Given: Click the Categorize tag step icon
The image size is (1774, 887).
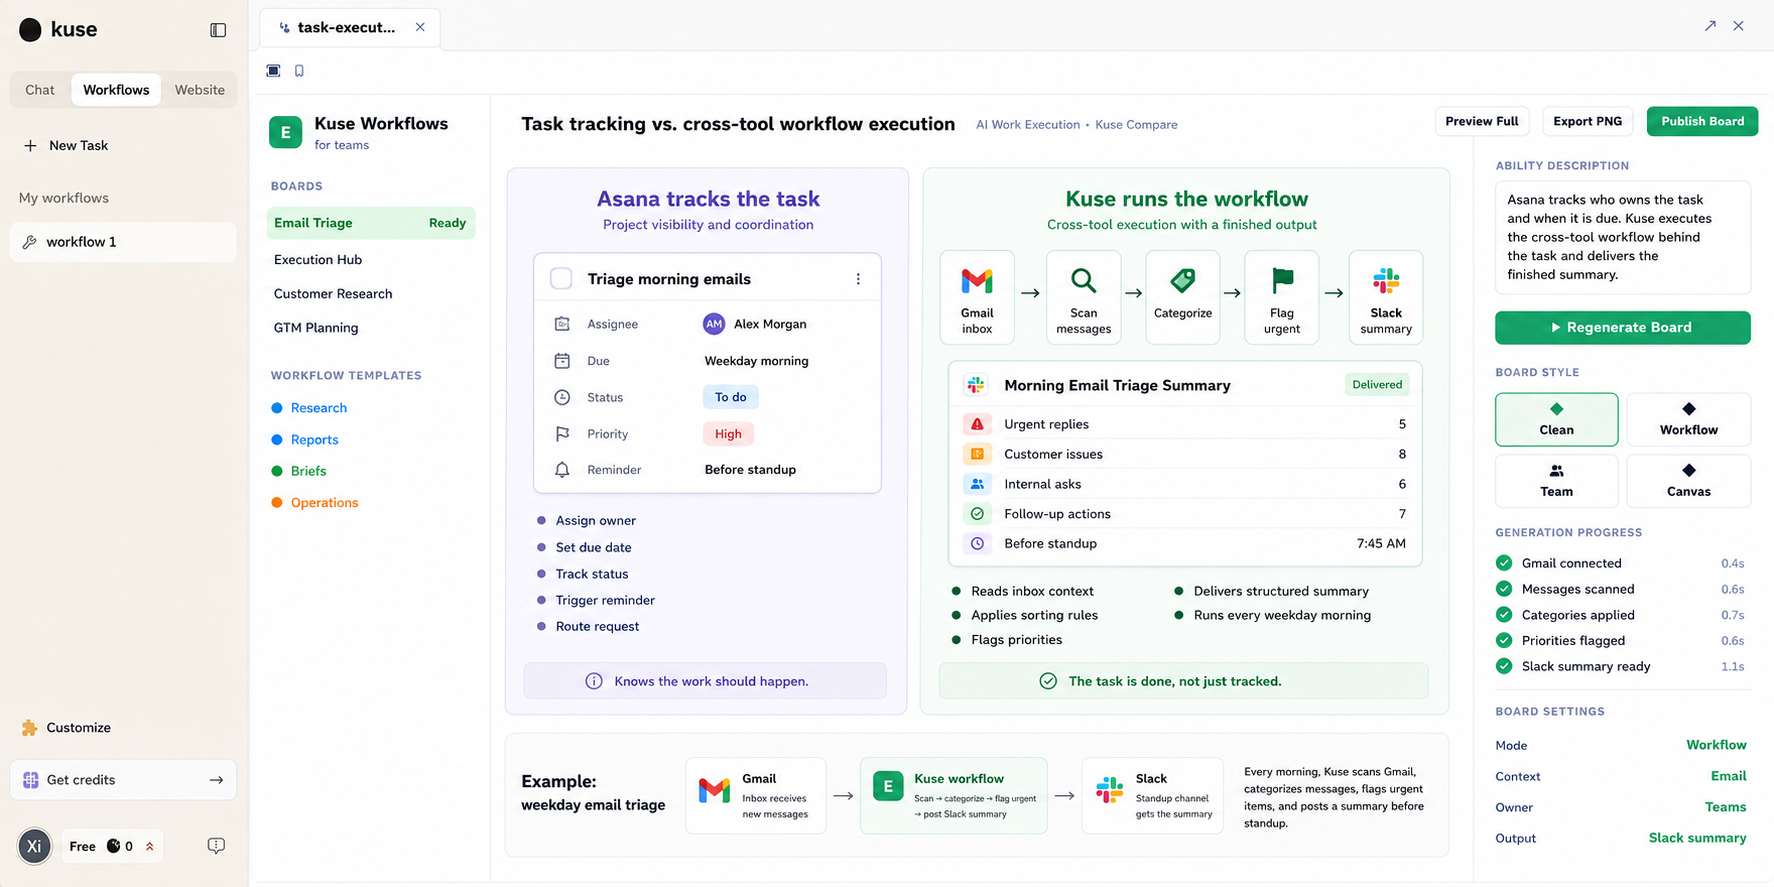Looking at the screenshot, I should pyautogui.click(x=1183, y=281).
